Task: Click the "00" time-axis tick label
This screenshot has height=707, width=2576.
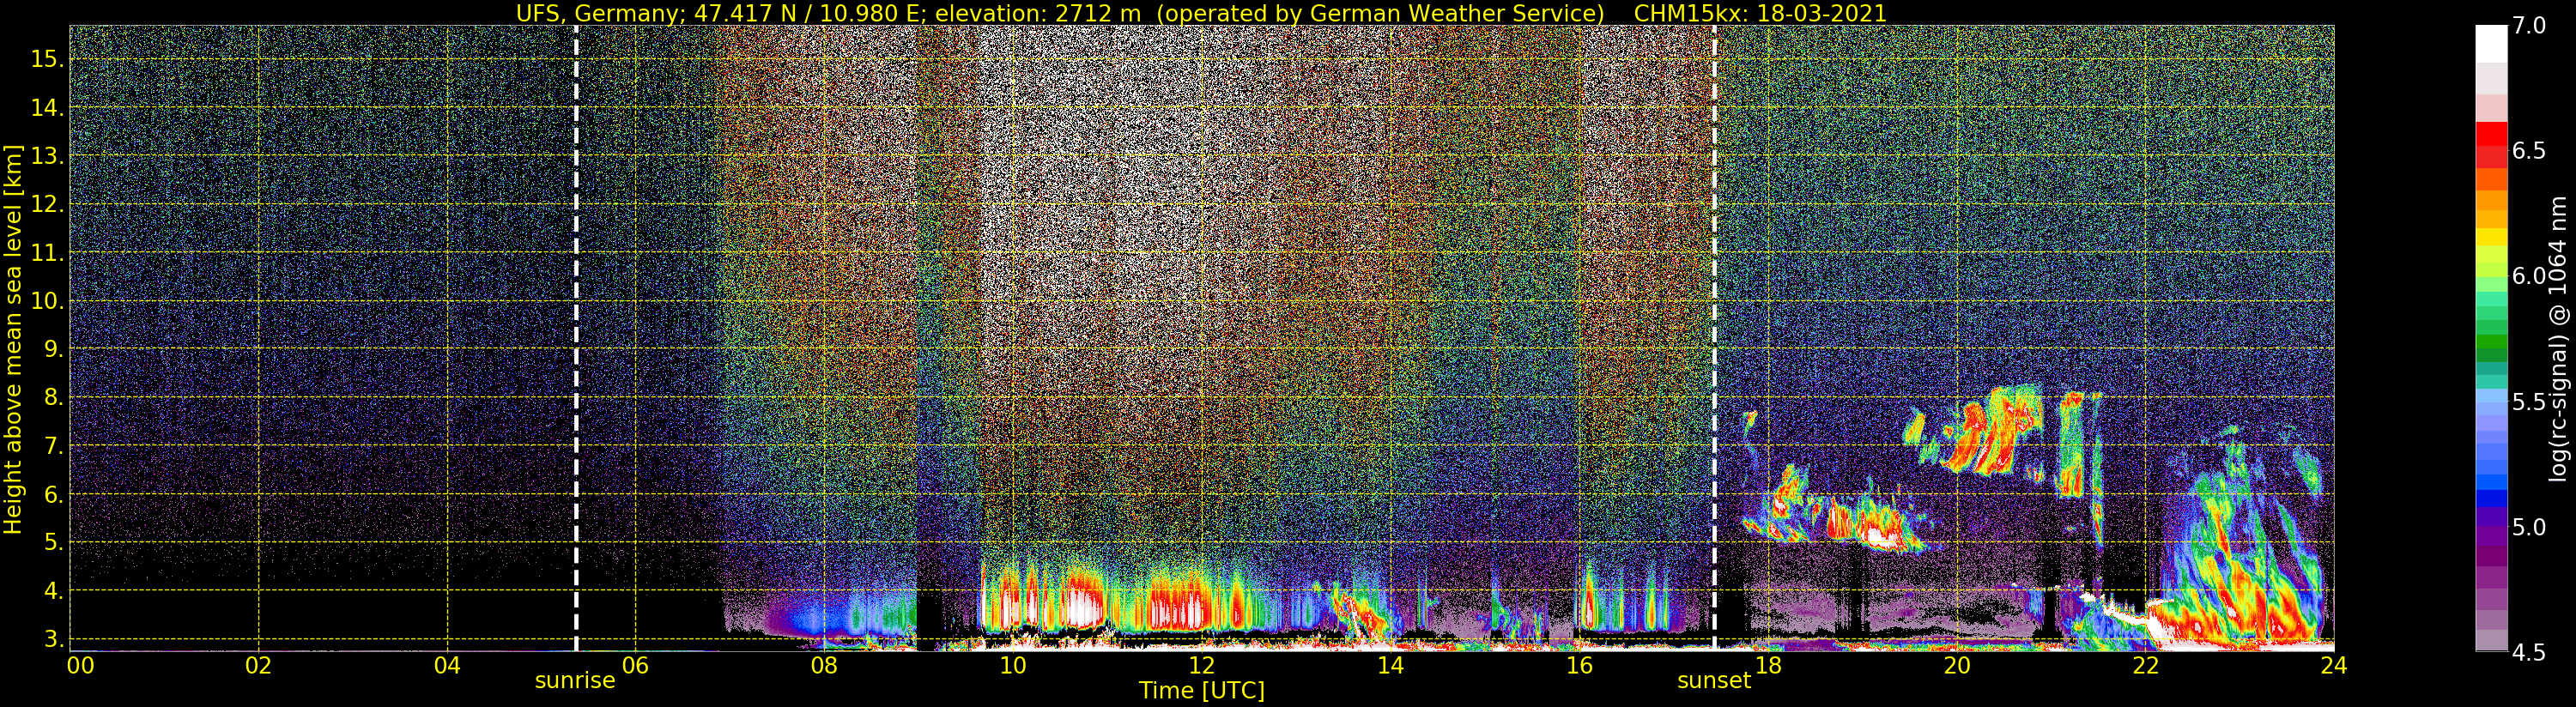Action: pyautogui.click(x=80, y=665)
